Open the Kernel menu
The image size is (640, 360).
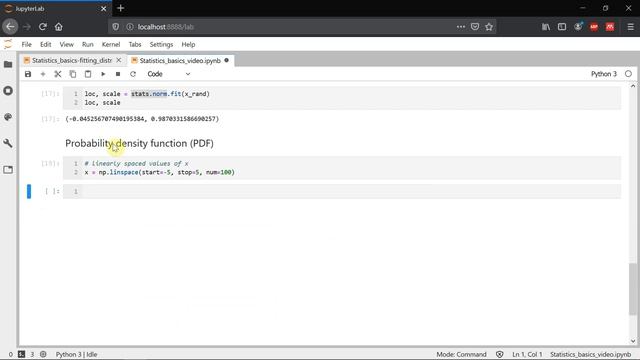point(111,44)
